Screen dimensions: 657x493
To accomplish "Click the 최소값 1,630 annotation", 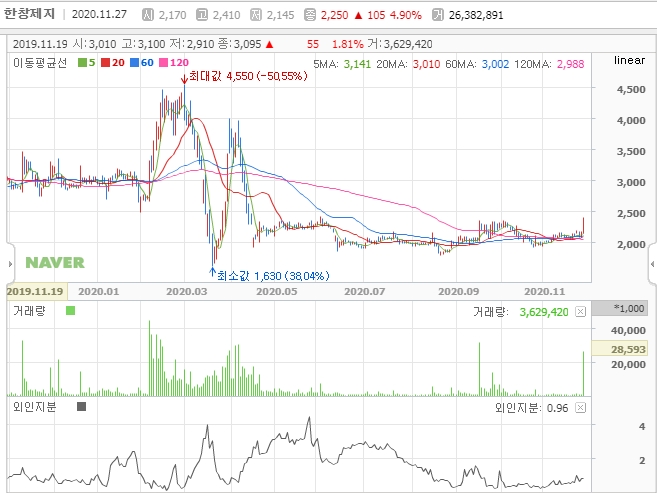I will coord(273,276).
